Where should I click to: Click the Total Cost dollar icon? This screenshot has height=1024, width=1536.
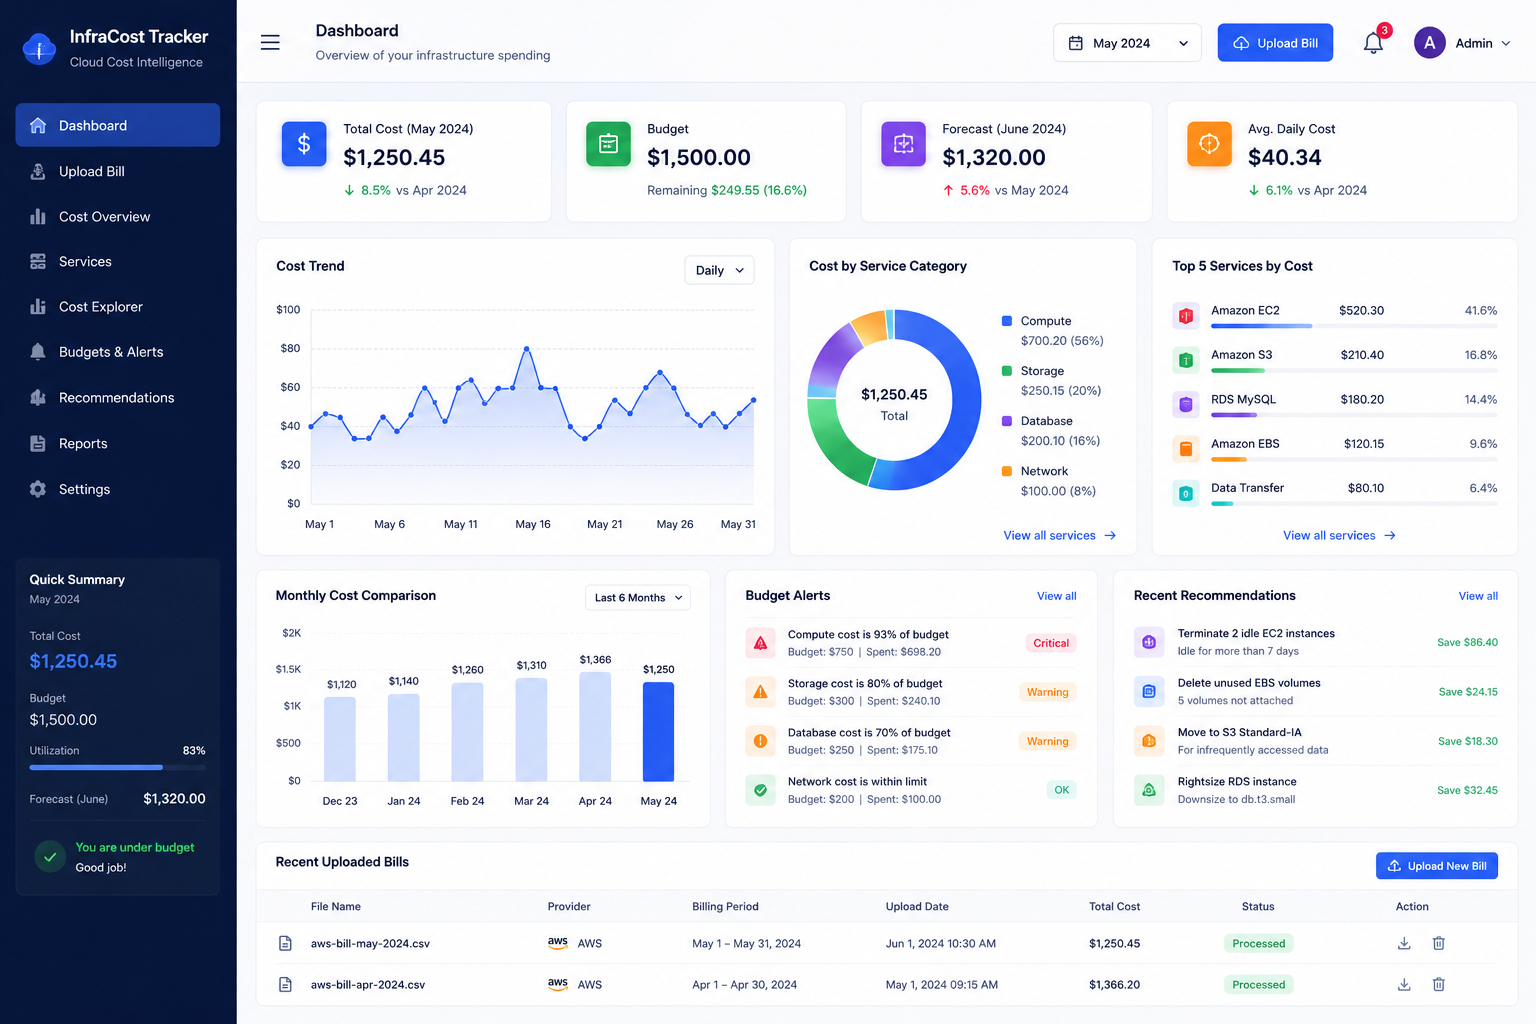click(x=304, y=144)
